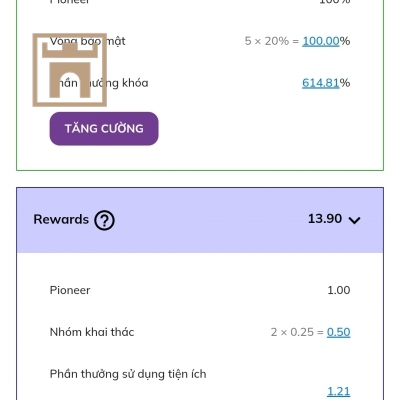Image resolution: width=400 pixels, height=400 pixels.
Task: Click the lavender Rewards header bar
Action: [x=200, y=220]
